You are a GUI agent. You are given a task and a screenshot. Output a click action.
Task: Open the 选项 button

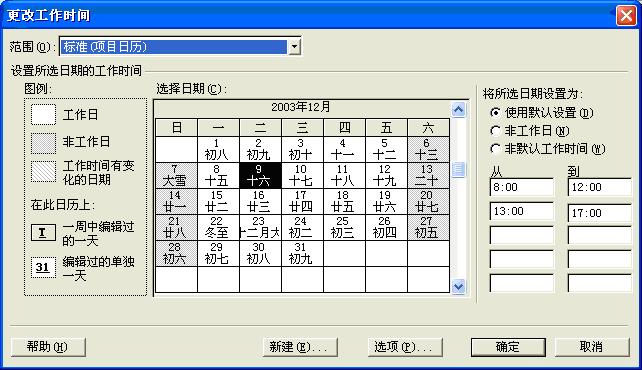click(x=405, y=347)
